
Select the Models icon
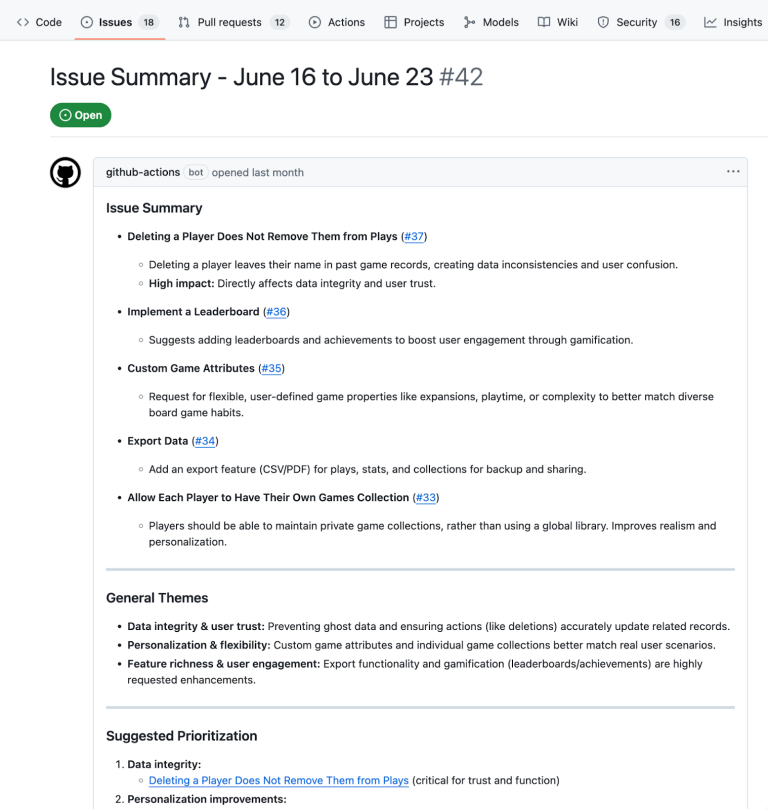click(466, 21)
